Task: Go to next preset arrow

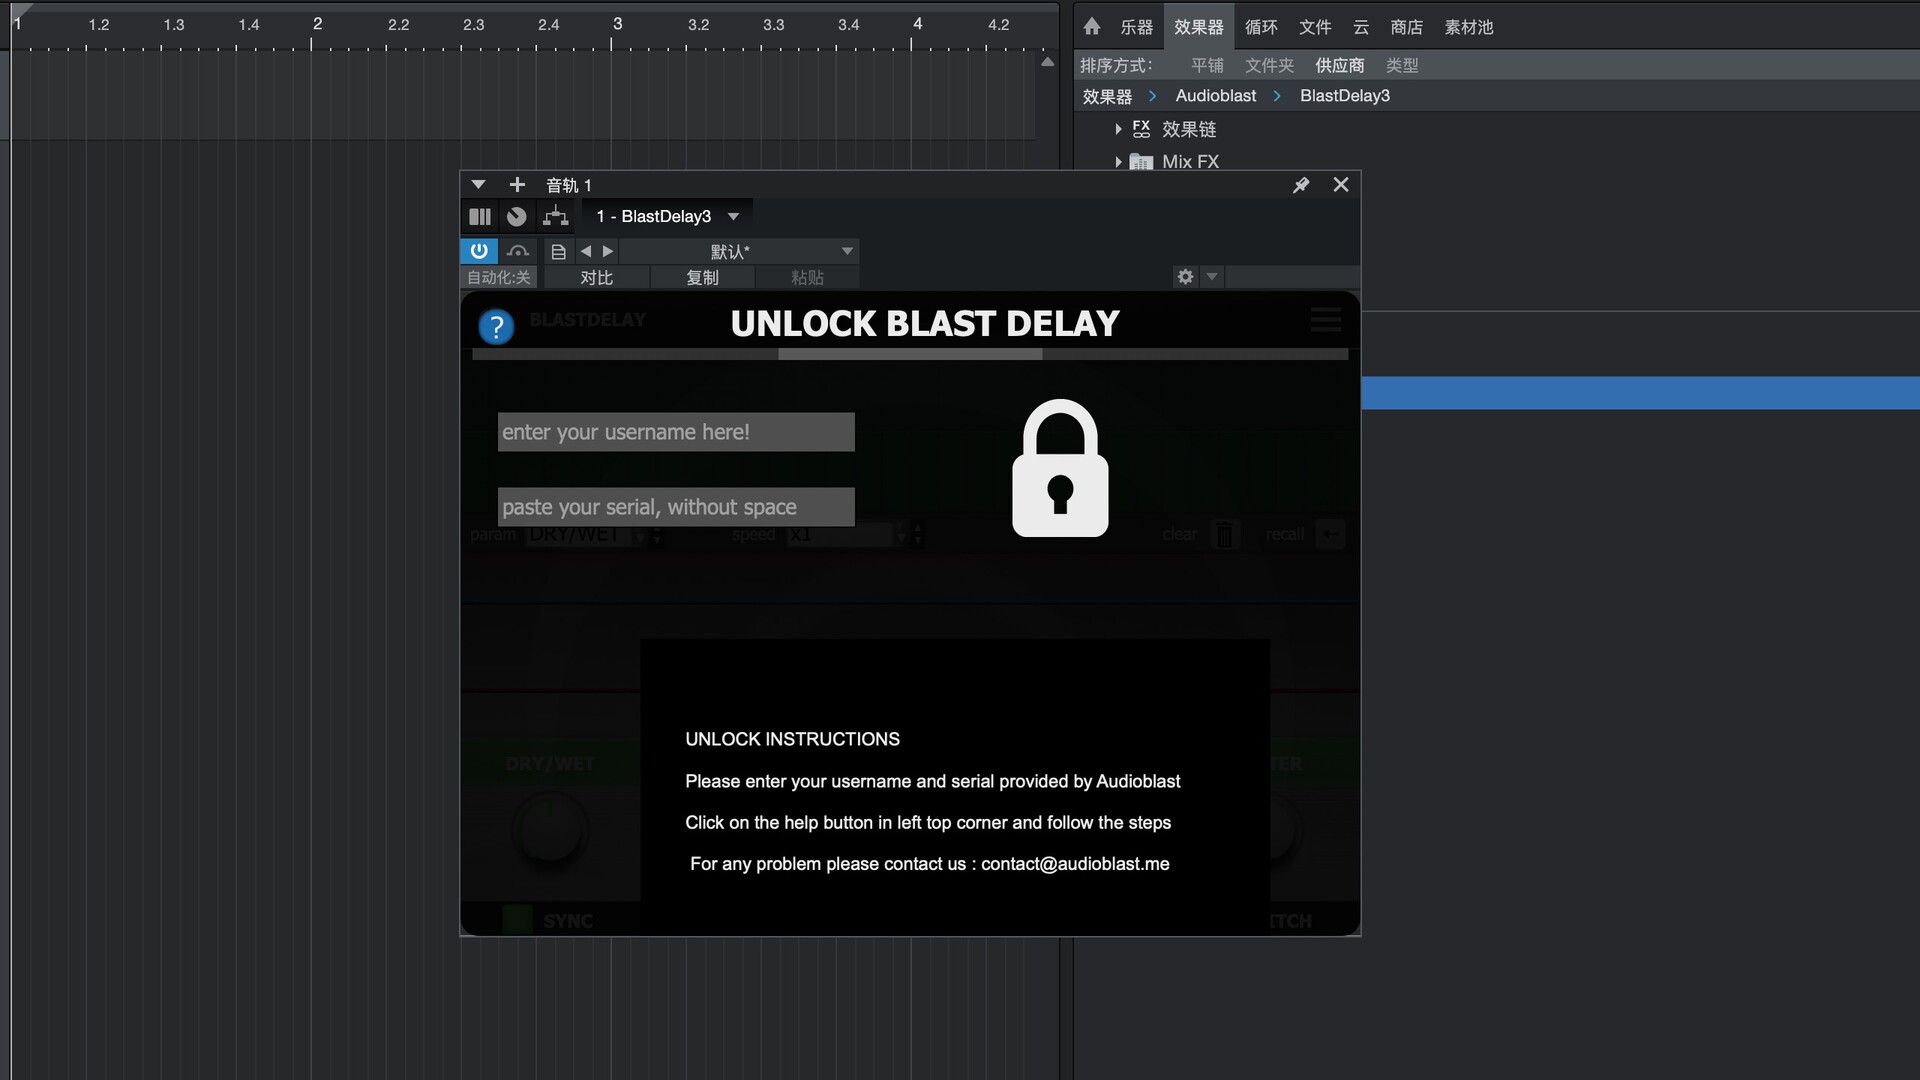Action: [x=608, y=251]
